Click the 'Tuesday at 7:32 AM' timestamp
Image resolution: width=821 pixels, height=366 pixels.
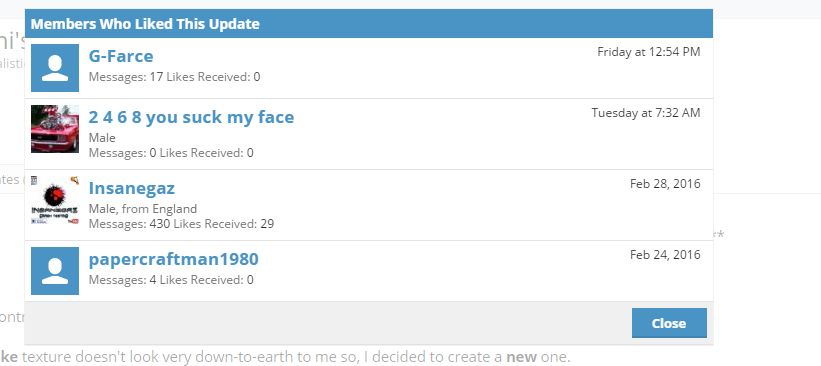[x=646, y=113]
